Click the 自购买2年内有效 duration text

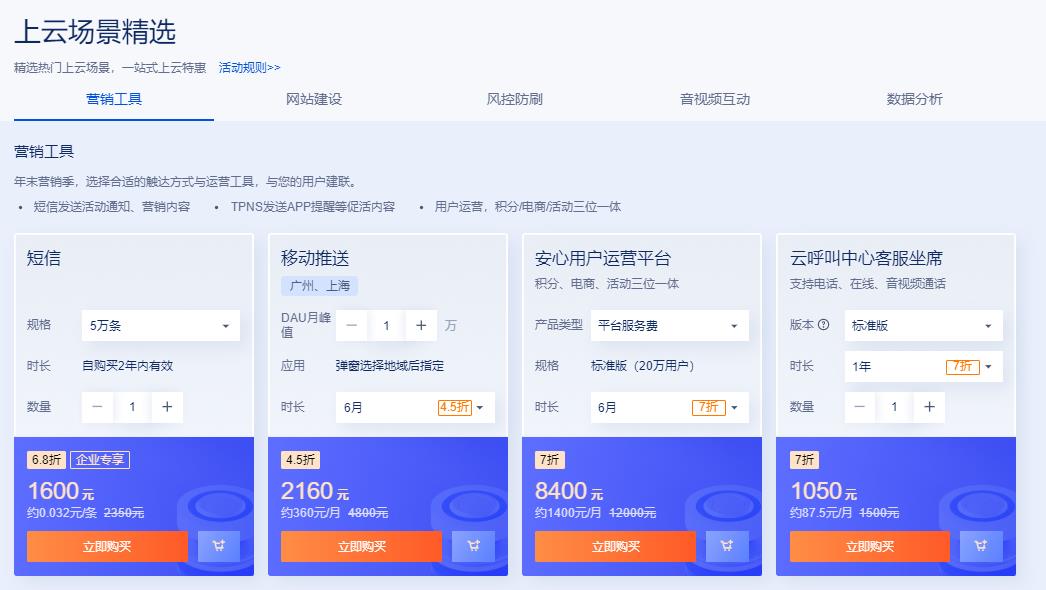click(x=127, y=366)
